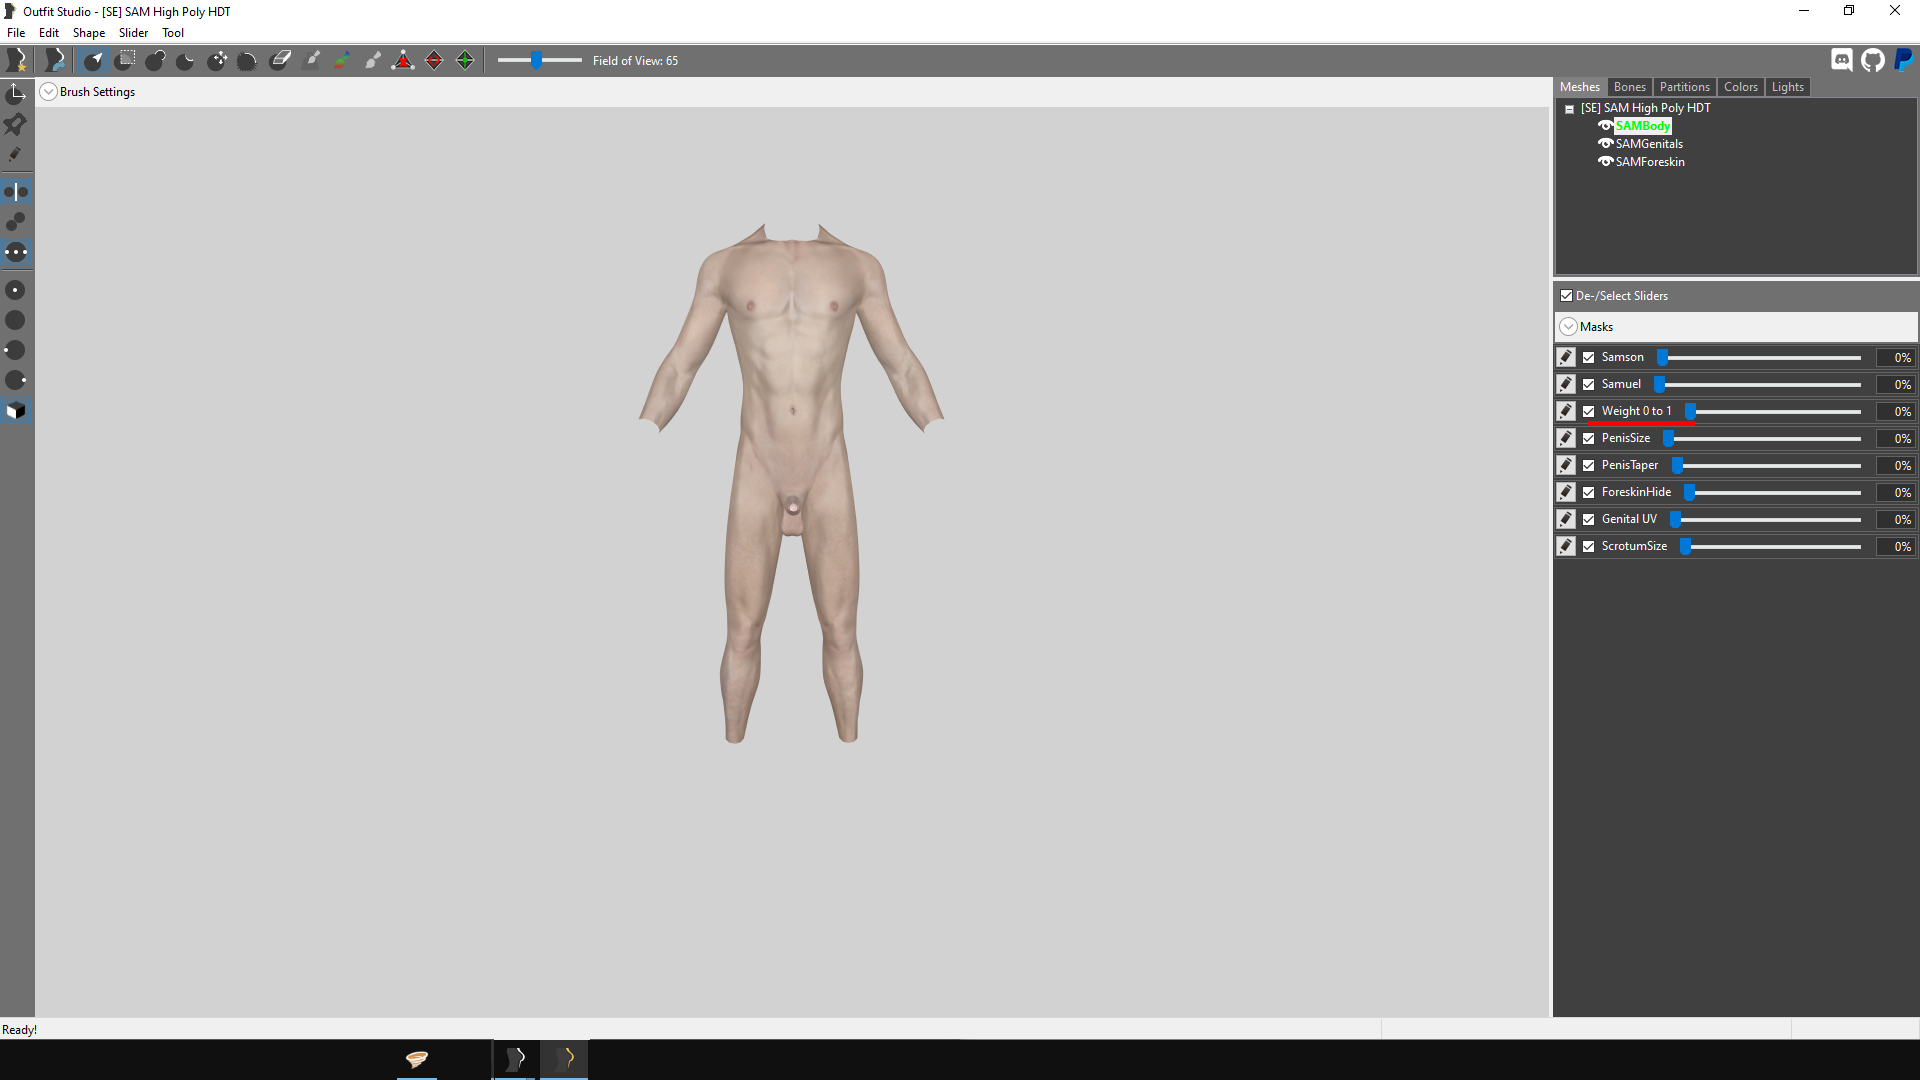Click the PenisSize percentage value field
The image size is (1920, 1080).
pos(1896,438)
